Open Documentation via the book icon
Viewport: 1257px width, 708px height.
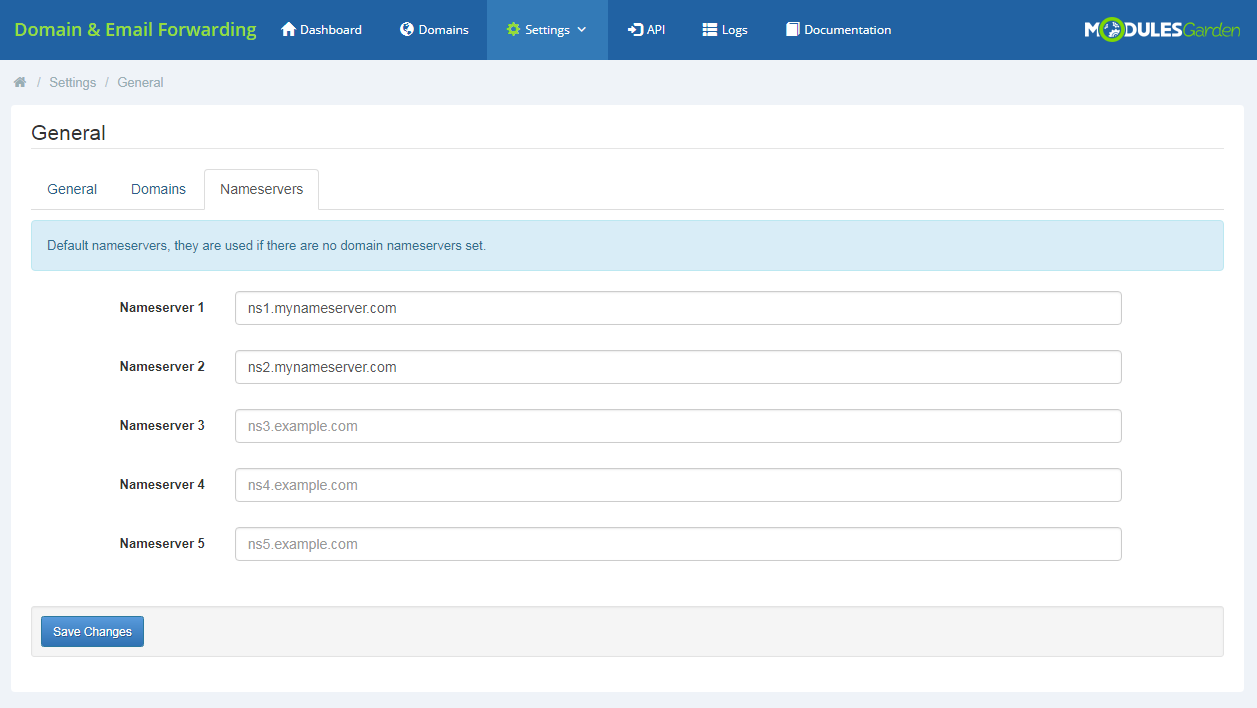point(792,29)
